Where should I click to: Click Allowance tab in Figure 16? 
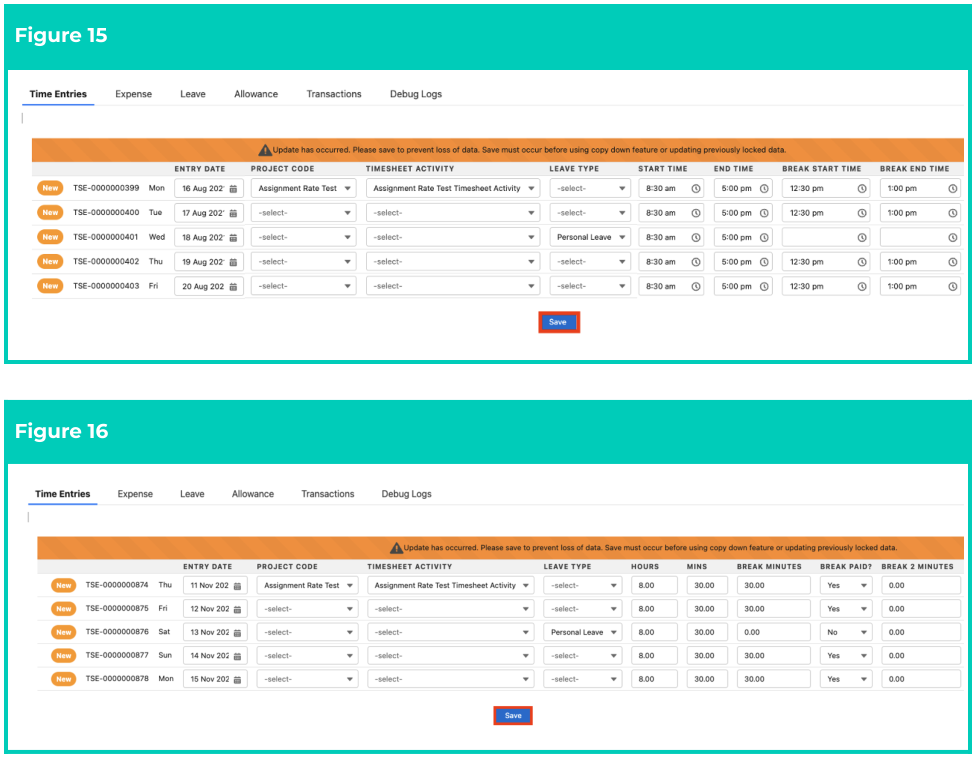(253, 494)
